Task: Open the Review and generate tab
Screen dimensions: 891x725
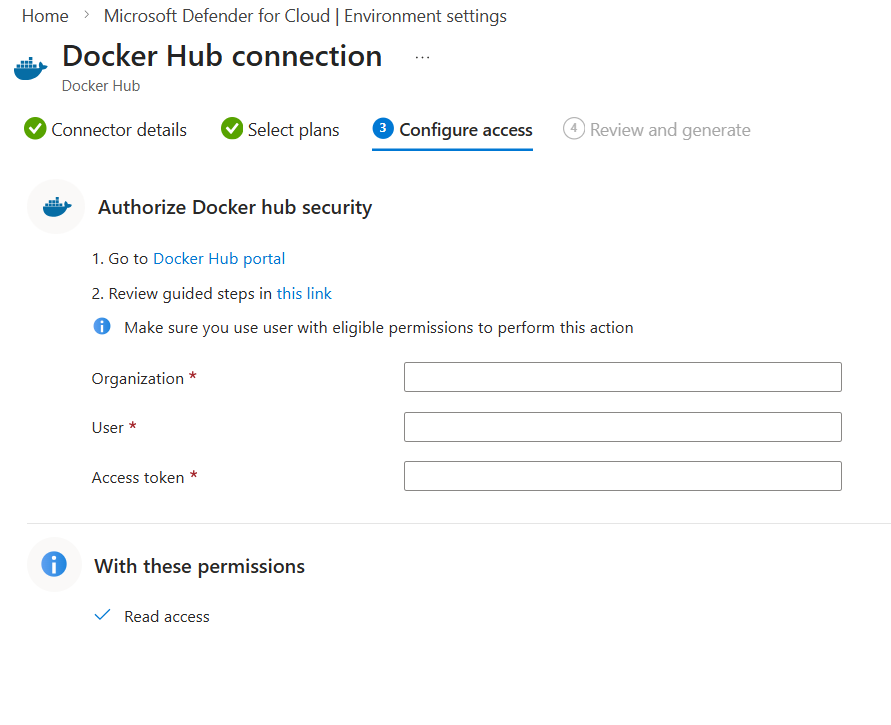Action: point(657,130)
